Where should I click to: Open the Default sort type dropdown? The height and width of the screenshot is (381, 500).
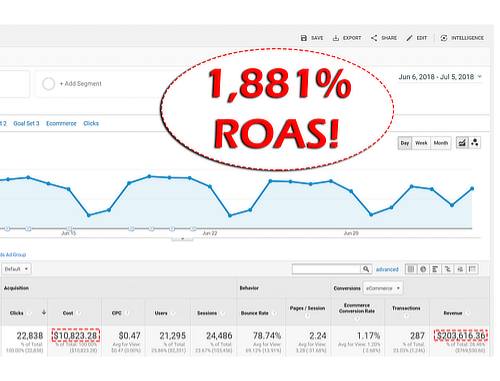tap(16, 269)
